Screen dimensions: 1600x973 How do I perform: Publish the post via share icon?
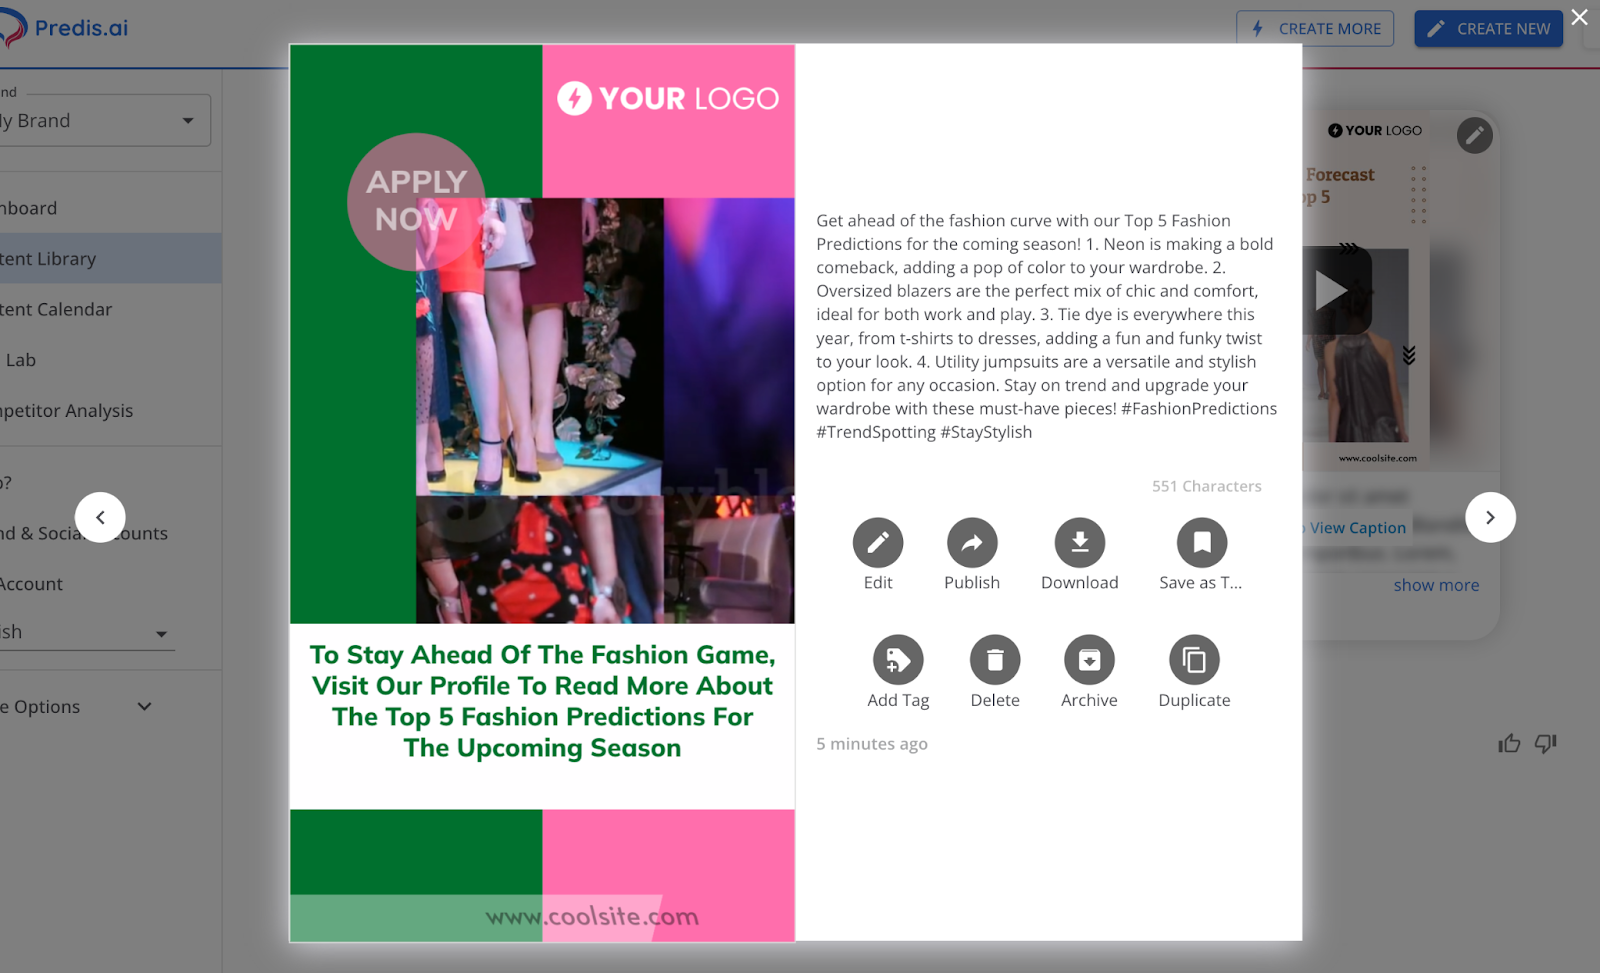[x=972, y=543]
